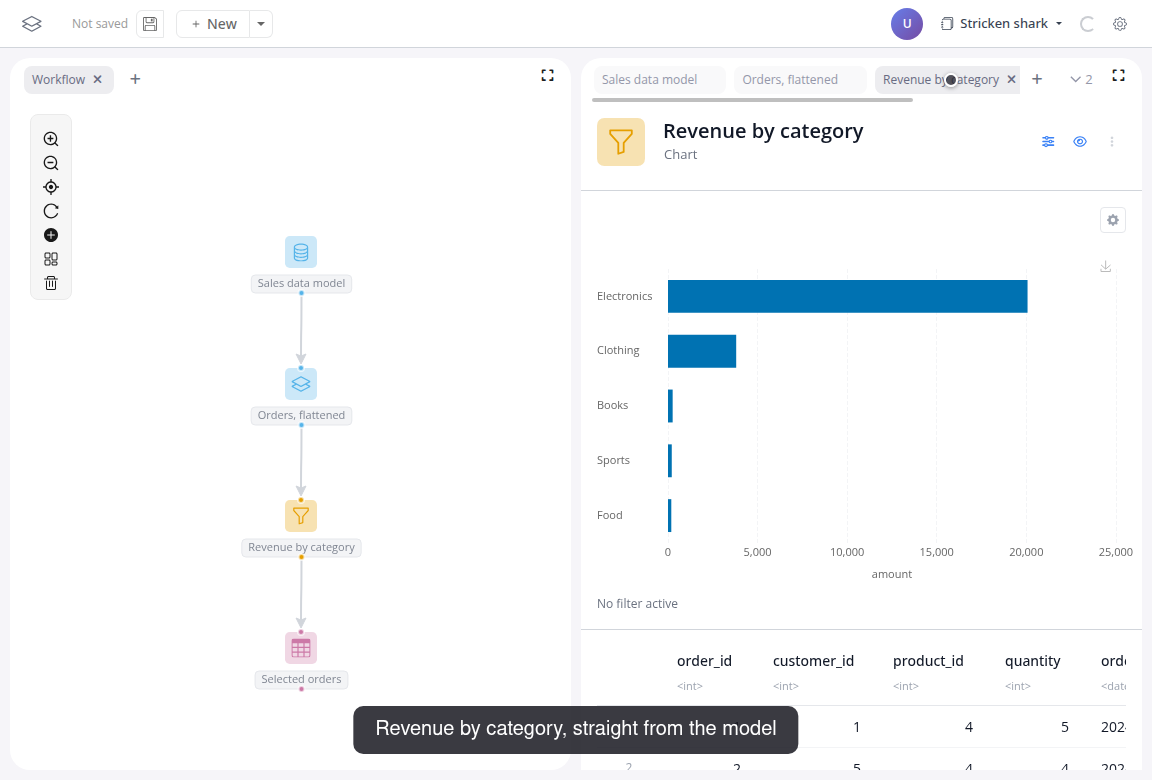Screen dimensions: 1152x780
Task: Select the Selected orders table node
Action: 301,648
